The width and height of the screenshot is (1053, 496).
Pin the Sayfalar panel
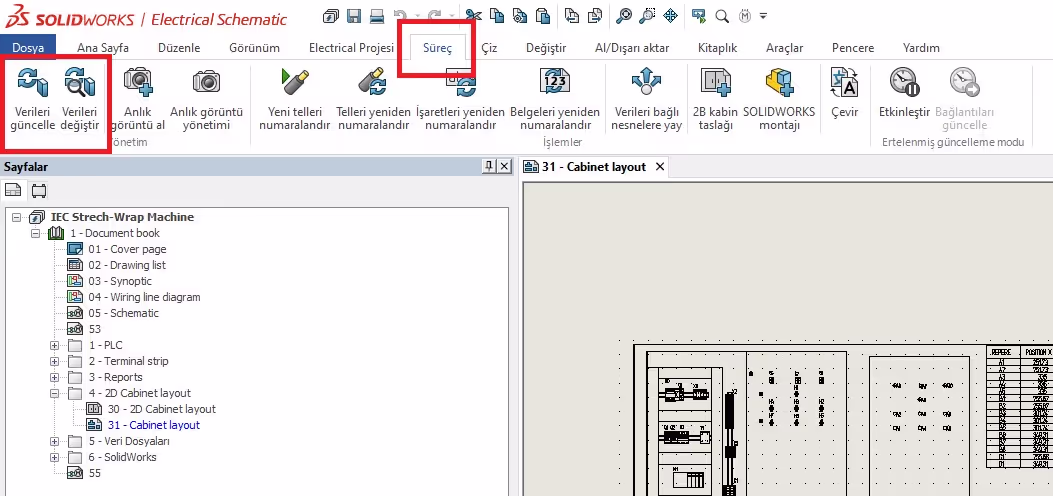pos(490,167)
